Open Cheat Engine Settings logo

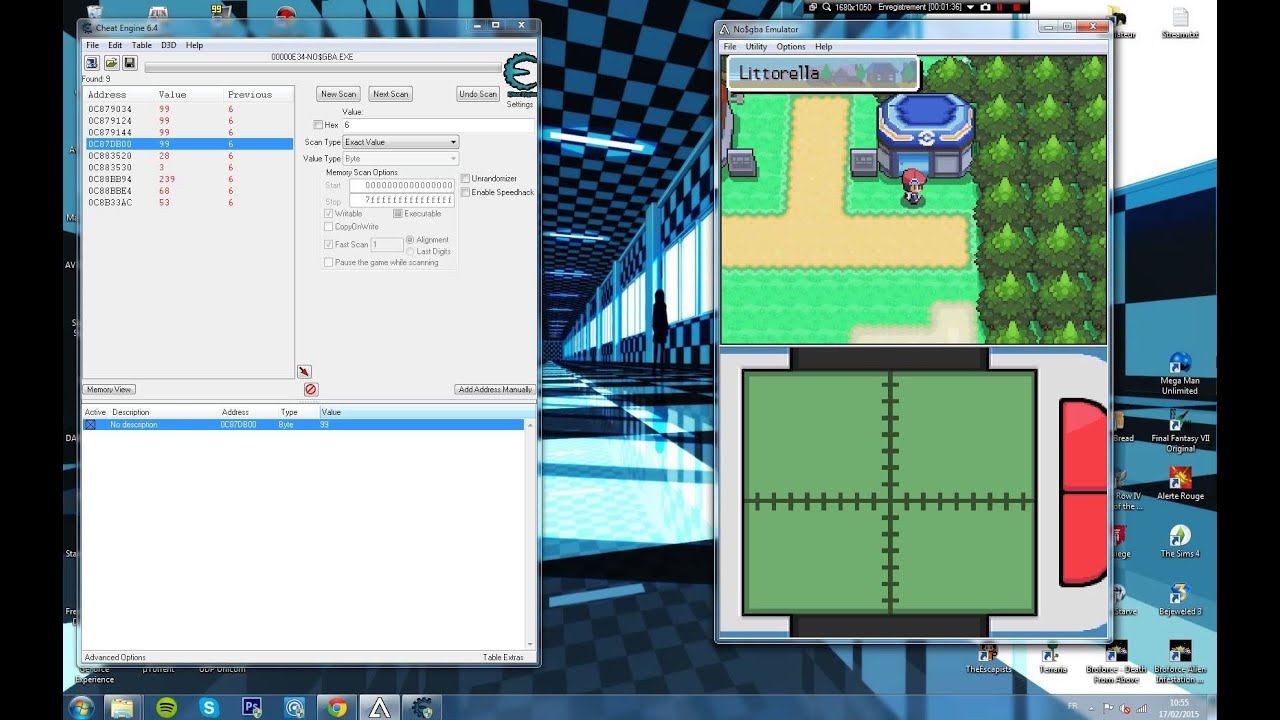520,75
